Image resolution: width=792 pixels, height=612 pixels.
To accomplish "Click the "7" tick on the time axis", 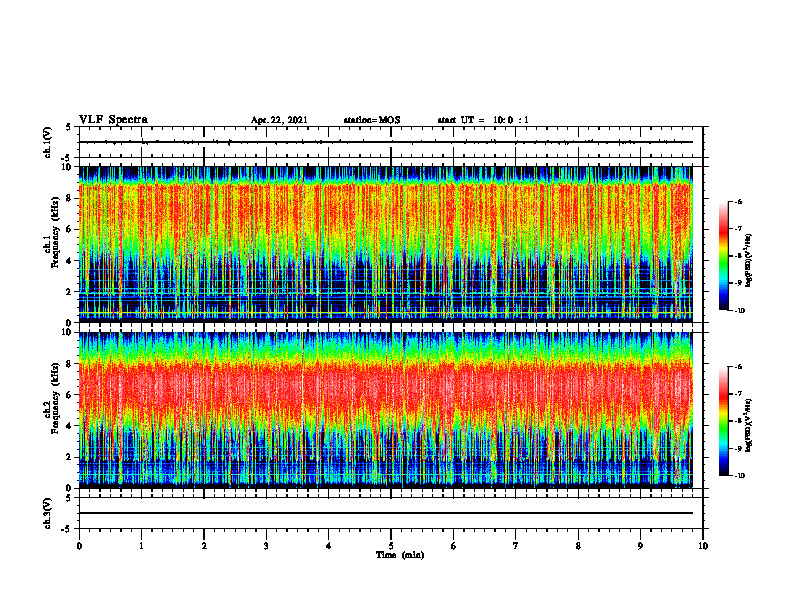I will pos(516,546).
